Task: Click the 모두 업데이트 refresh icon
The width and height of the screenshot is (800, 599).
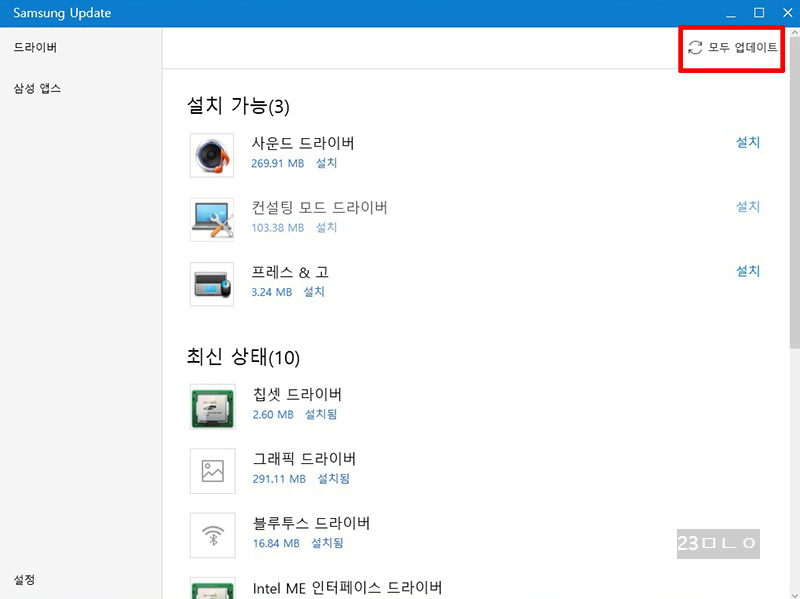Action: pos(695,47)
